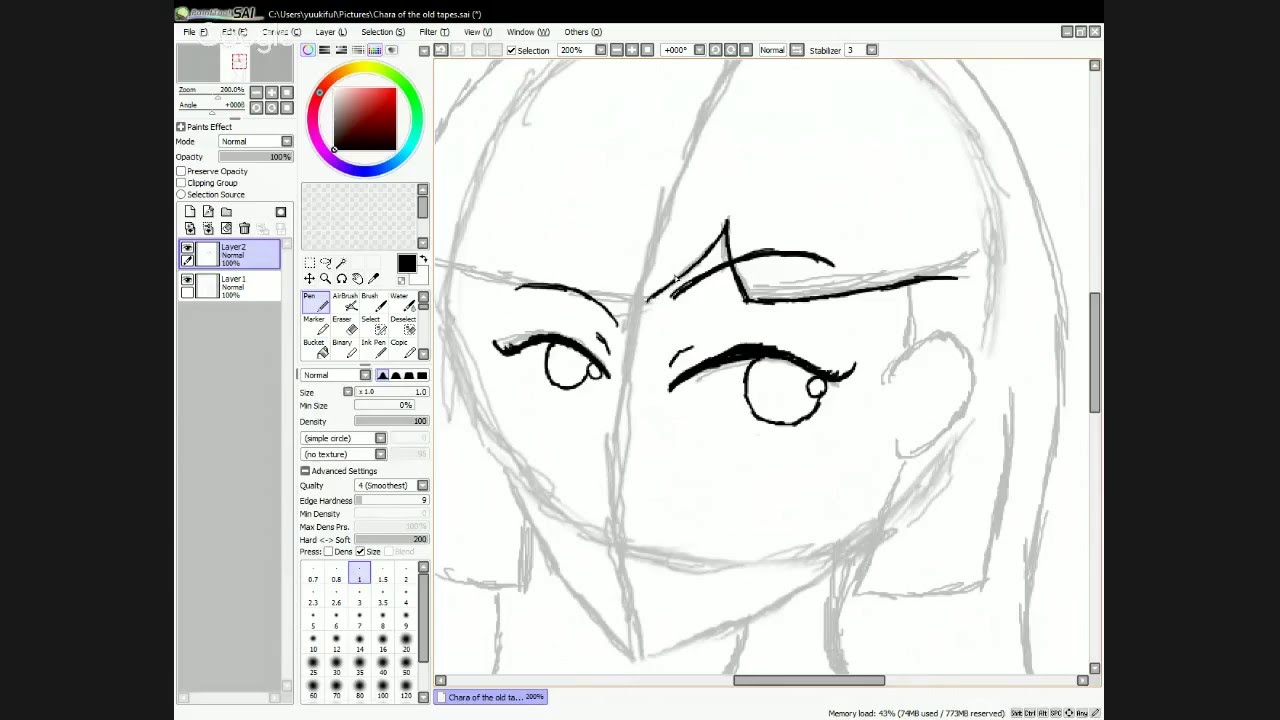Activate the zoom magnifier tool
1280x720 pixels.
[x=325, y=279]
